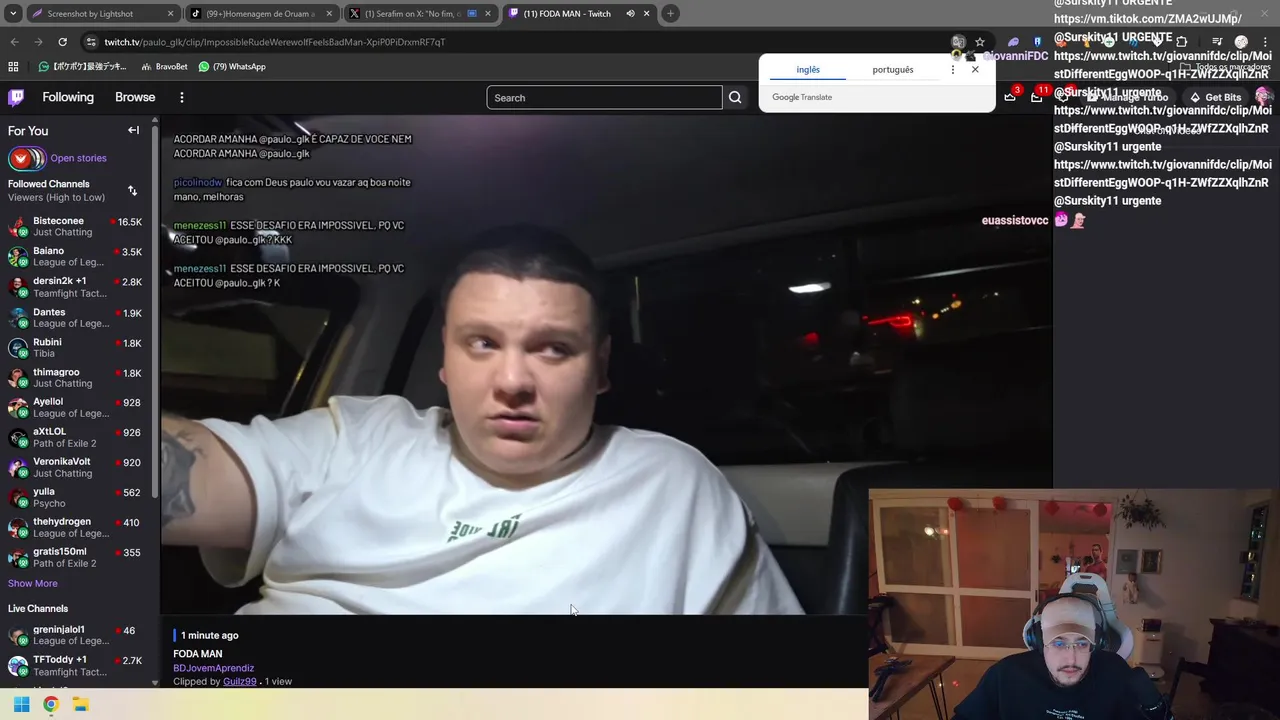This screenshot has width=1280, height=720.
Task: Open Rubini Tibia channel row
Action: [75, 347]
